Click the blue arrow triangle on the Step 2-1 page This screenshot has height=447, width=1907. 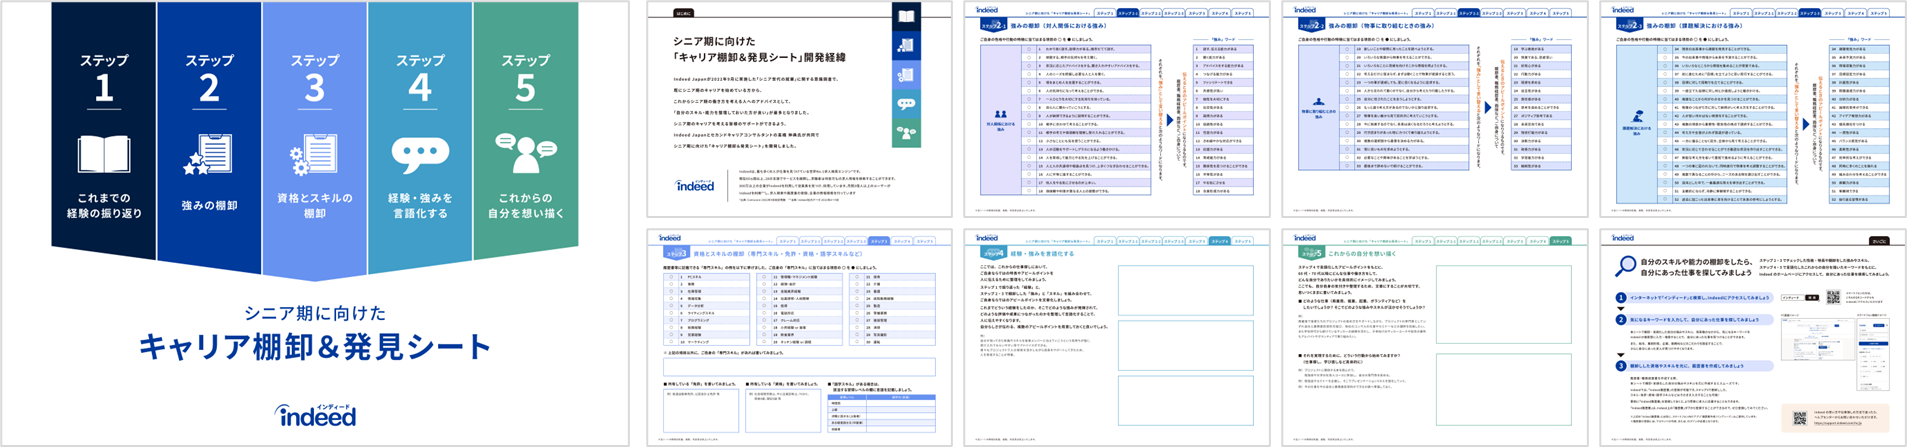coord(1170,120)
